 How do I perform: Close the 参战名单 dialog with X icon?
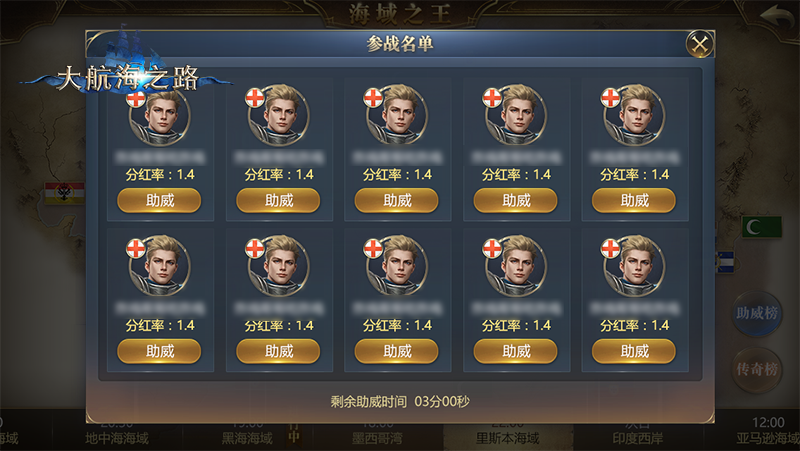(x=699, y=44)
